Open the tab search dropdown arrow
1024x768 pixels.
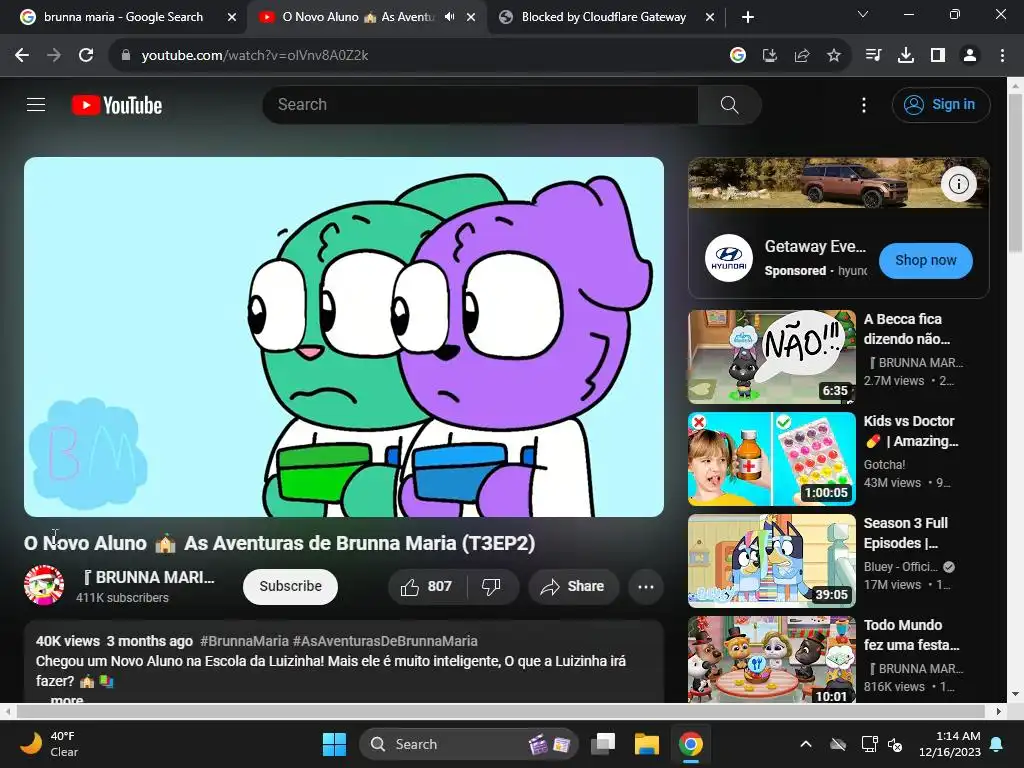[863, 14]
